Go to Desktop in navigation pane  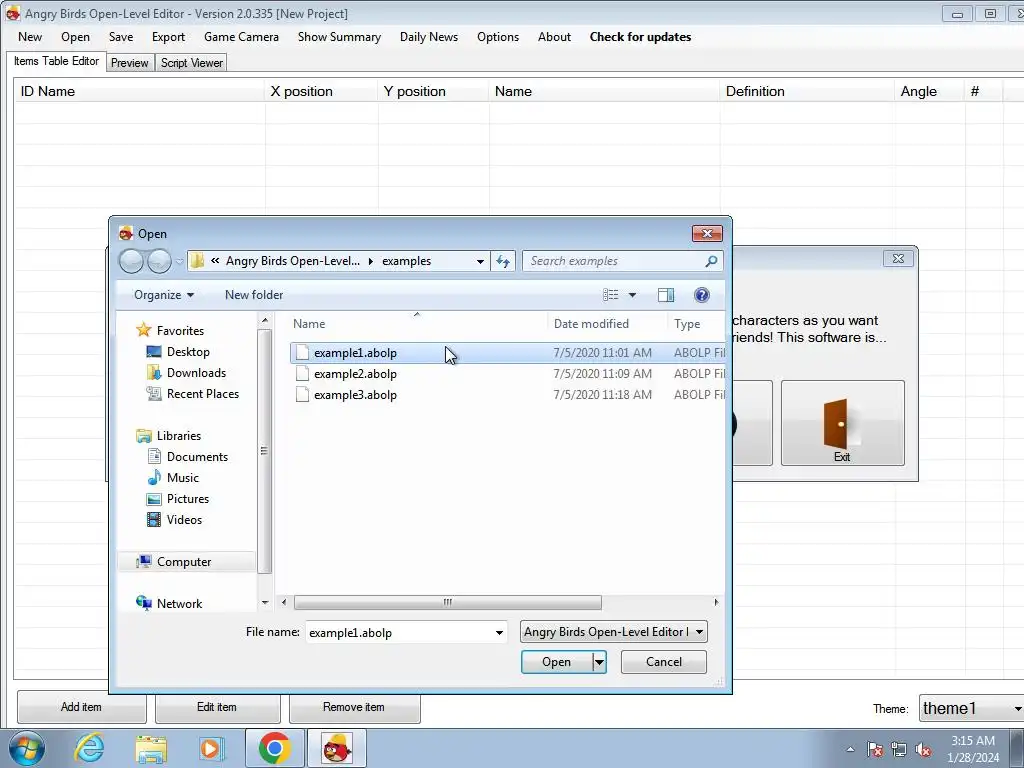(x=187, y=352)
